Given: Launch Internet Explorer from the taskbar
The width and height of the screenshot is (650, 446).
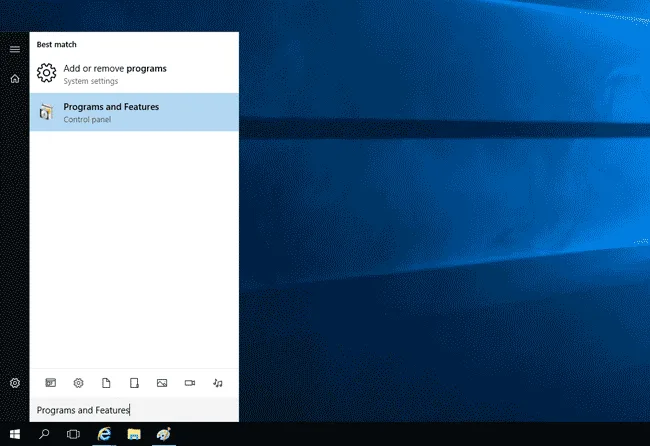Looking at the screenshot, I should tap(103, 435).
